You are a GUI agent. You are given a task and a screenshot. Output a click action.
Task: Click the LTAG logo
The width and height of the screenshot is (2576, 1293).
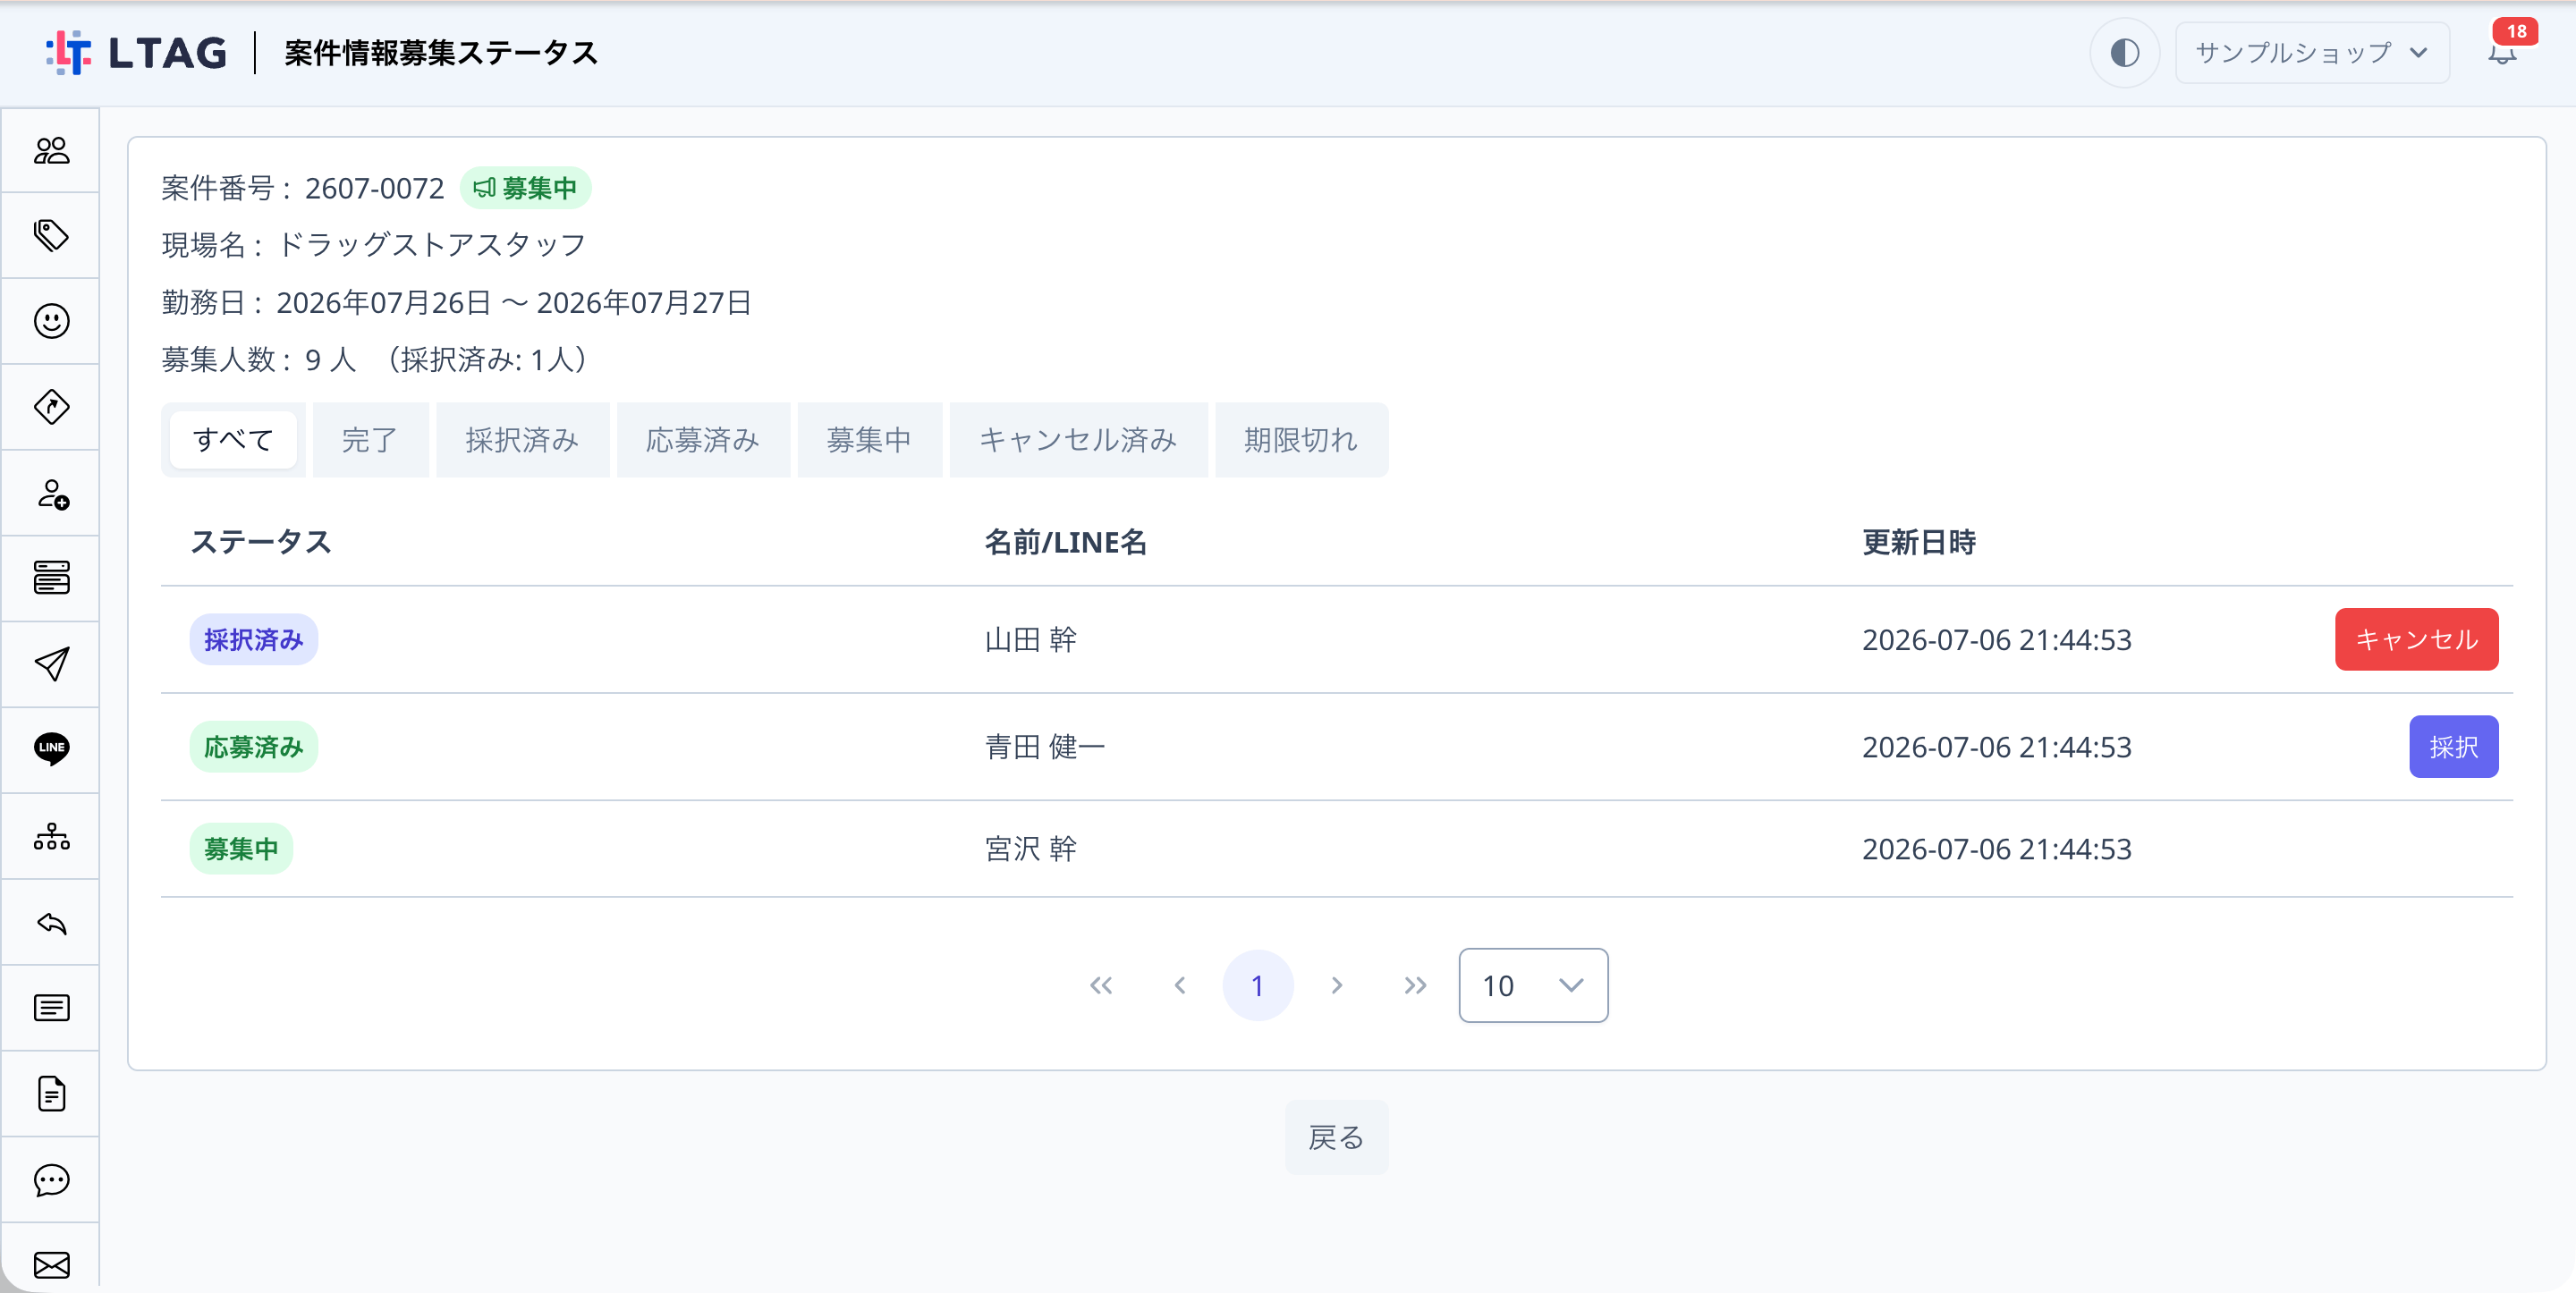pos(137,52)
